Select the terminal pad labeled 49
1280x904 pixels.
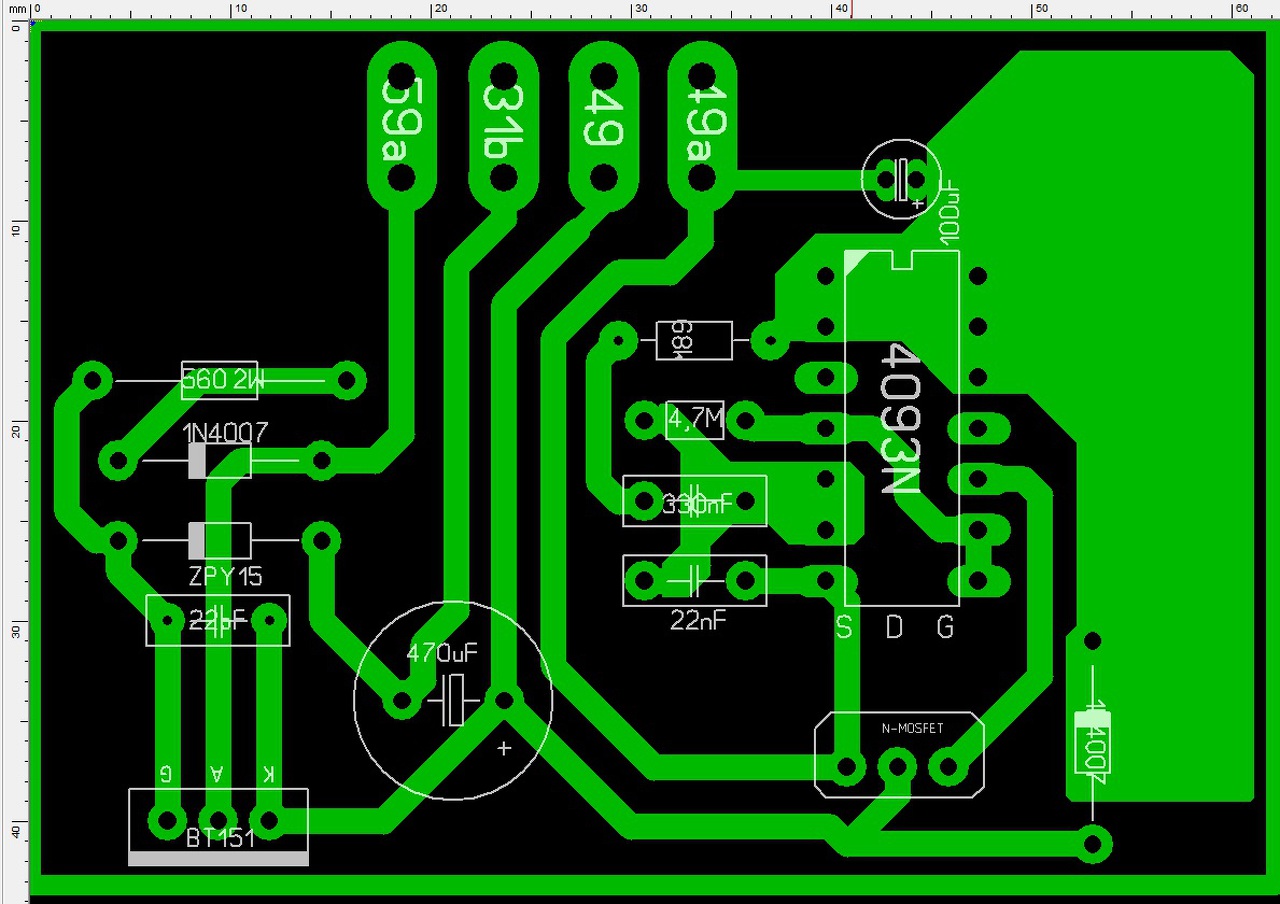pyautogui.click(x=604, y=126)
